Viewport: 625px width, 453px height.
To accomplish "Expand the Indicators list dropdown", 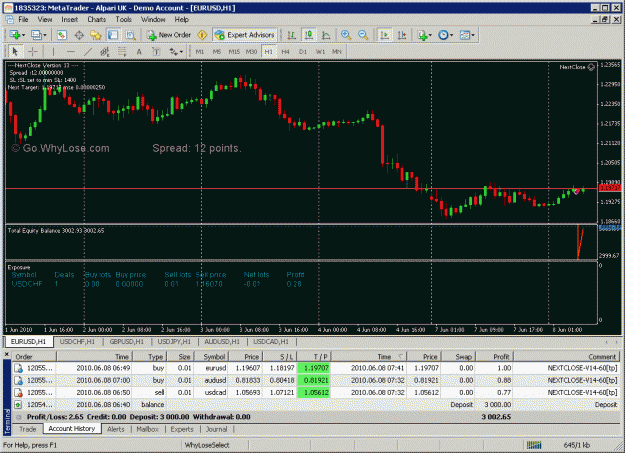I will 431,35.
